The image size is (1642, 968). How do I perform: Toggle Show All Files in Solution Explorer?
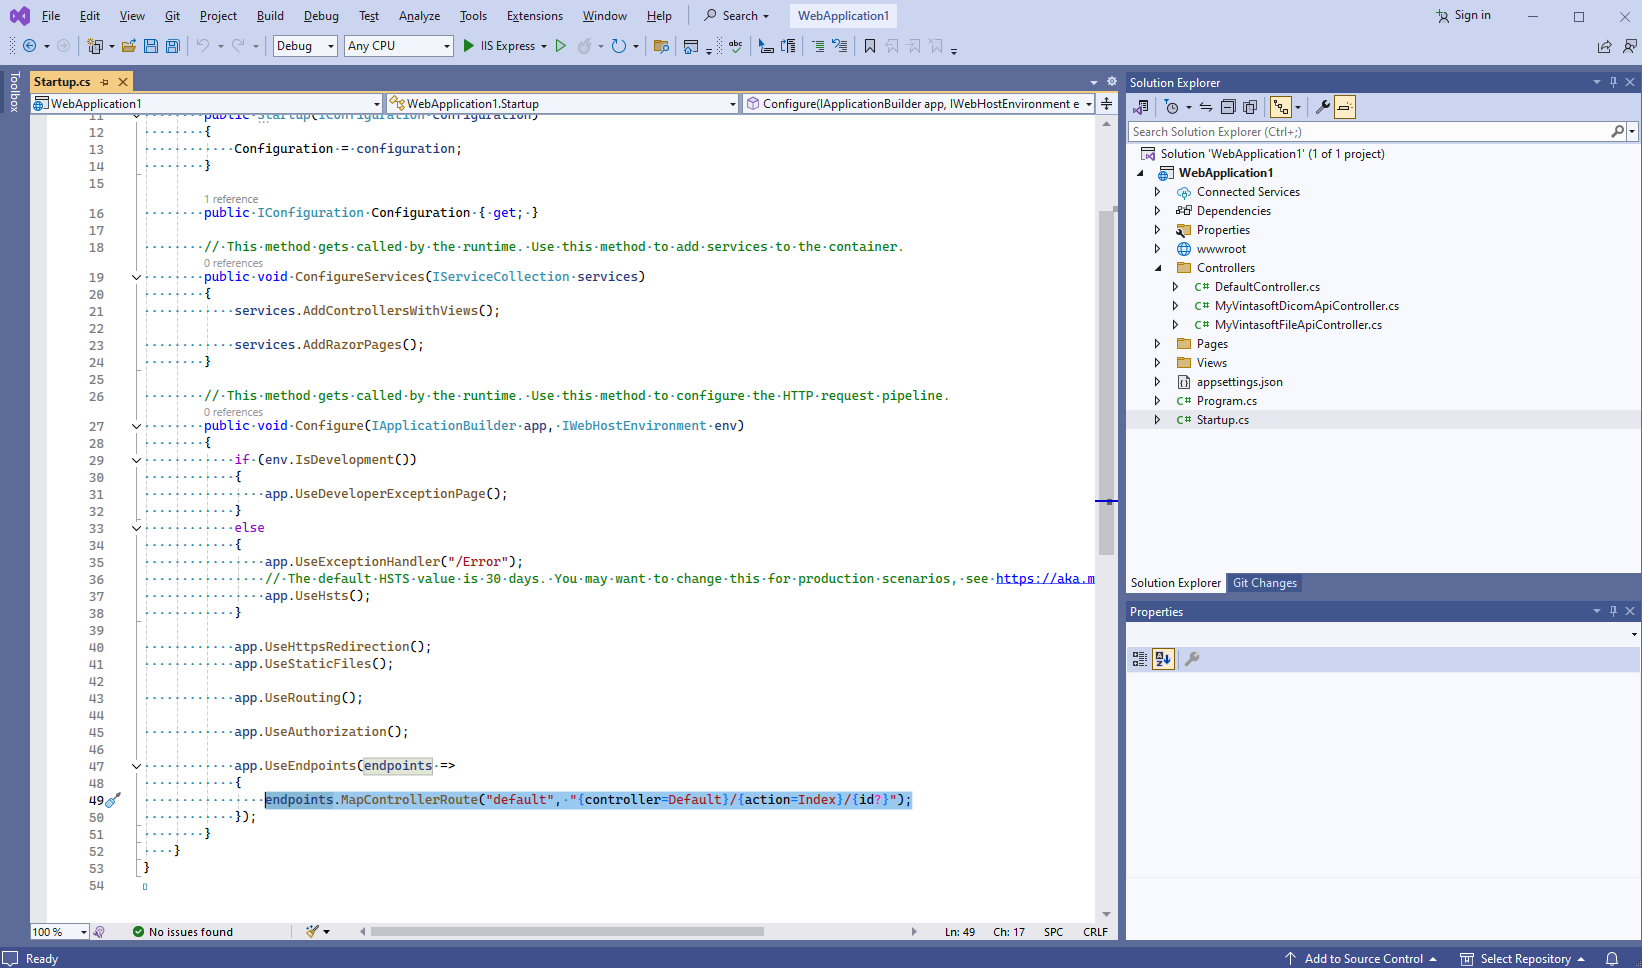1250,107
